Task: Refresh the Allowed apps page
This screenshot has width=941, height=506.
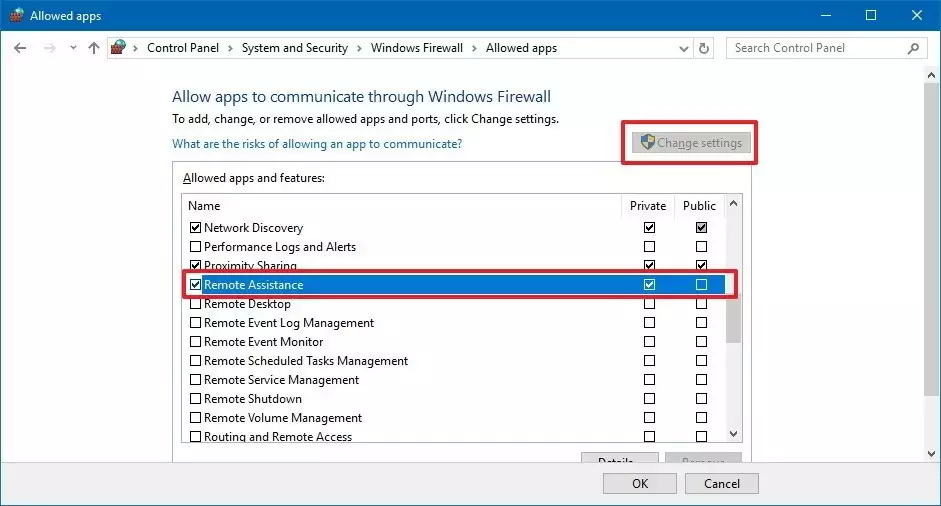Action: (x=705, y=48)
